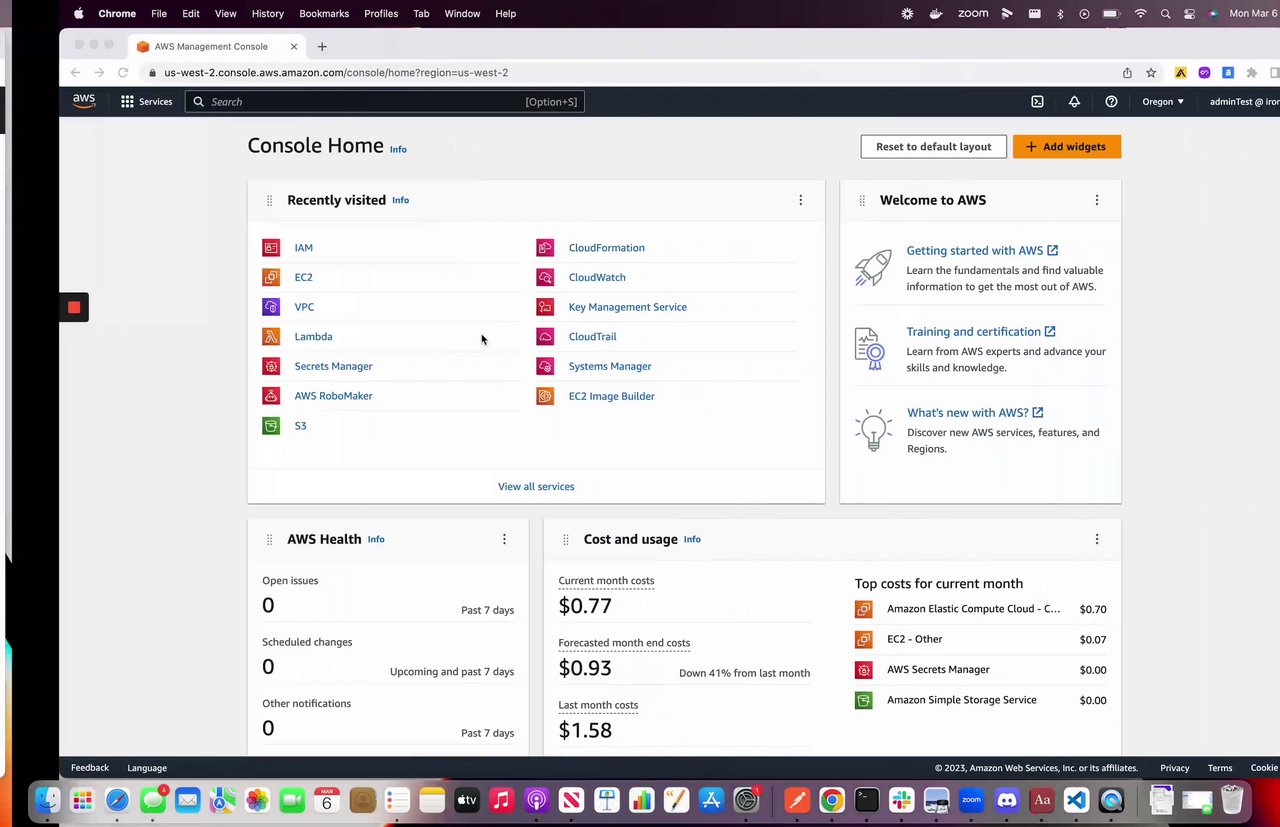The height and width of the screenshot is (827, 1280).
Task: Open the Profiles menu
Action: coord(381,14)
